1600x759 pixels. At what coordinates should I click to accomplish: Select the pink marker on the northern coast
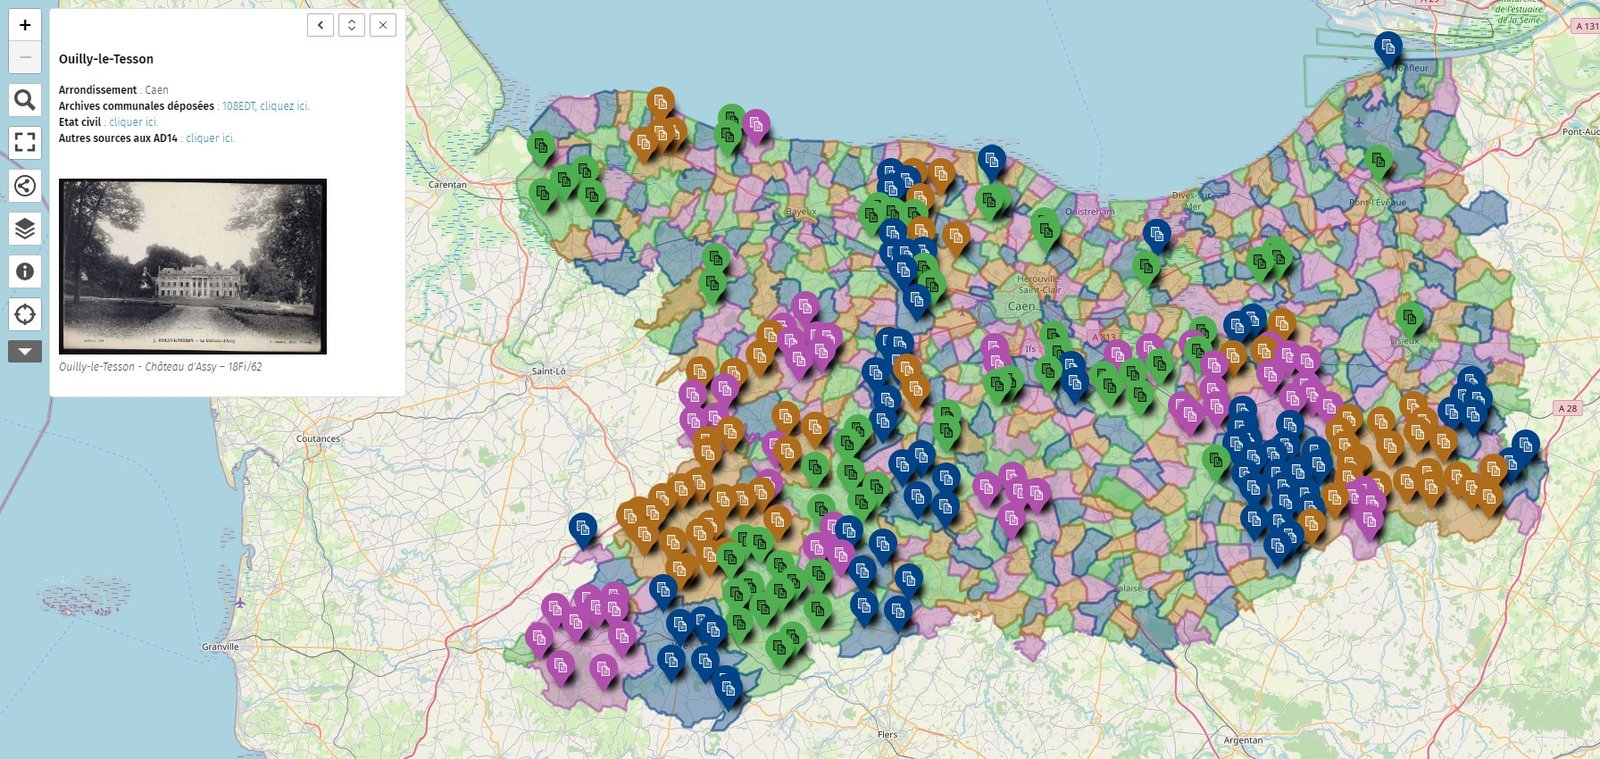point(757,126)
